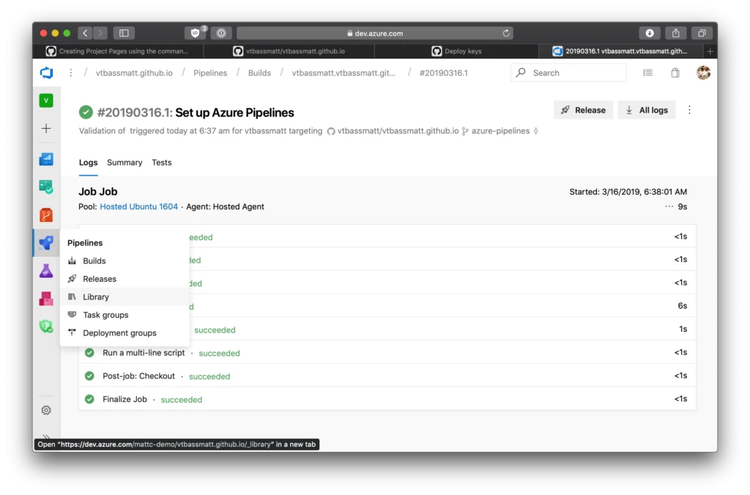Screen dimensions: 750x495
Task: Open the Test Plans flask icon
Action: 46,271
